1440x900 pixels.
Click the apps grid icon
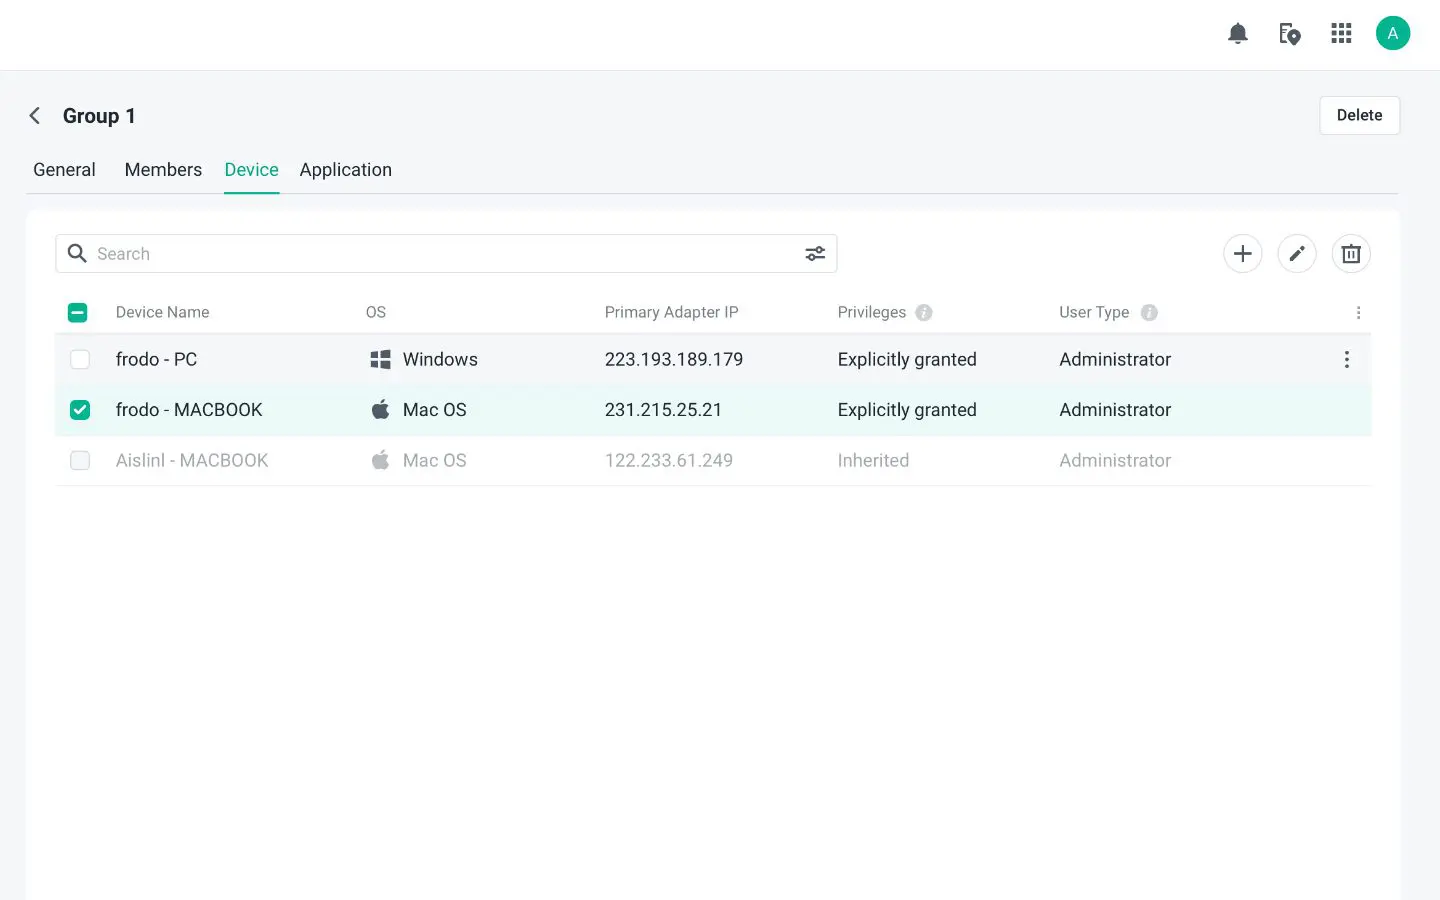1341,33
